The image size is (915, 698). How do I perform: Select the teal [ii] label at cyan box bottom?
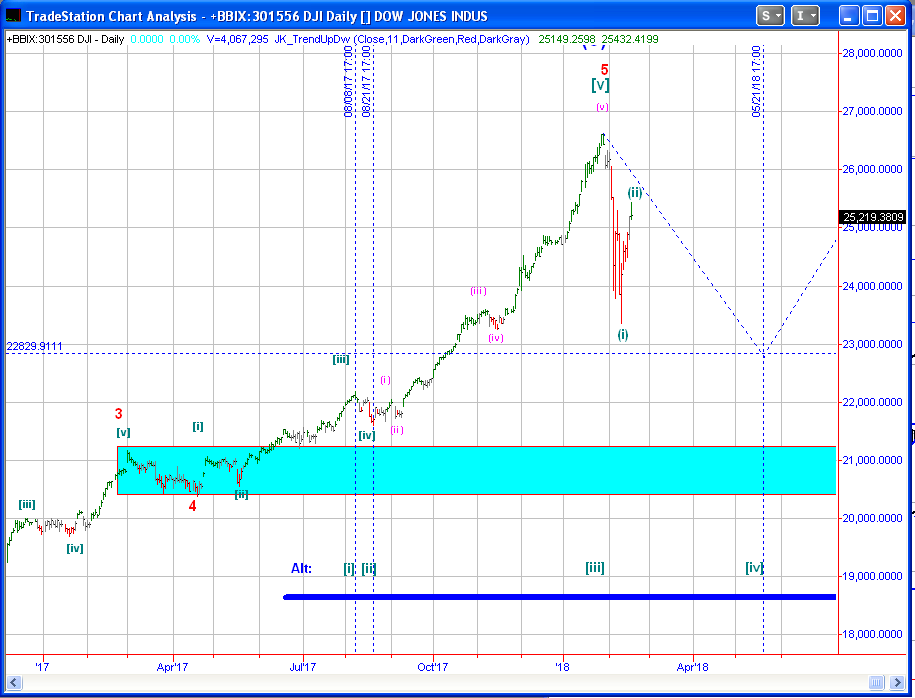pyautogui.click(x=242, y=494)
